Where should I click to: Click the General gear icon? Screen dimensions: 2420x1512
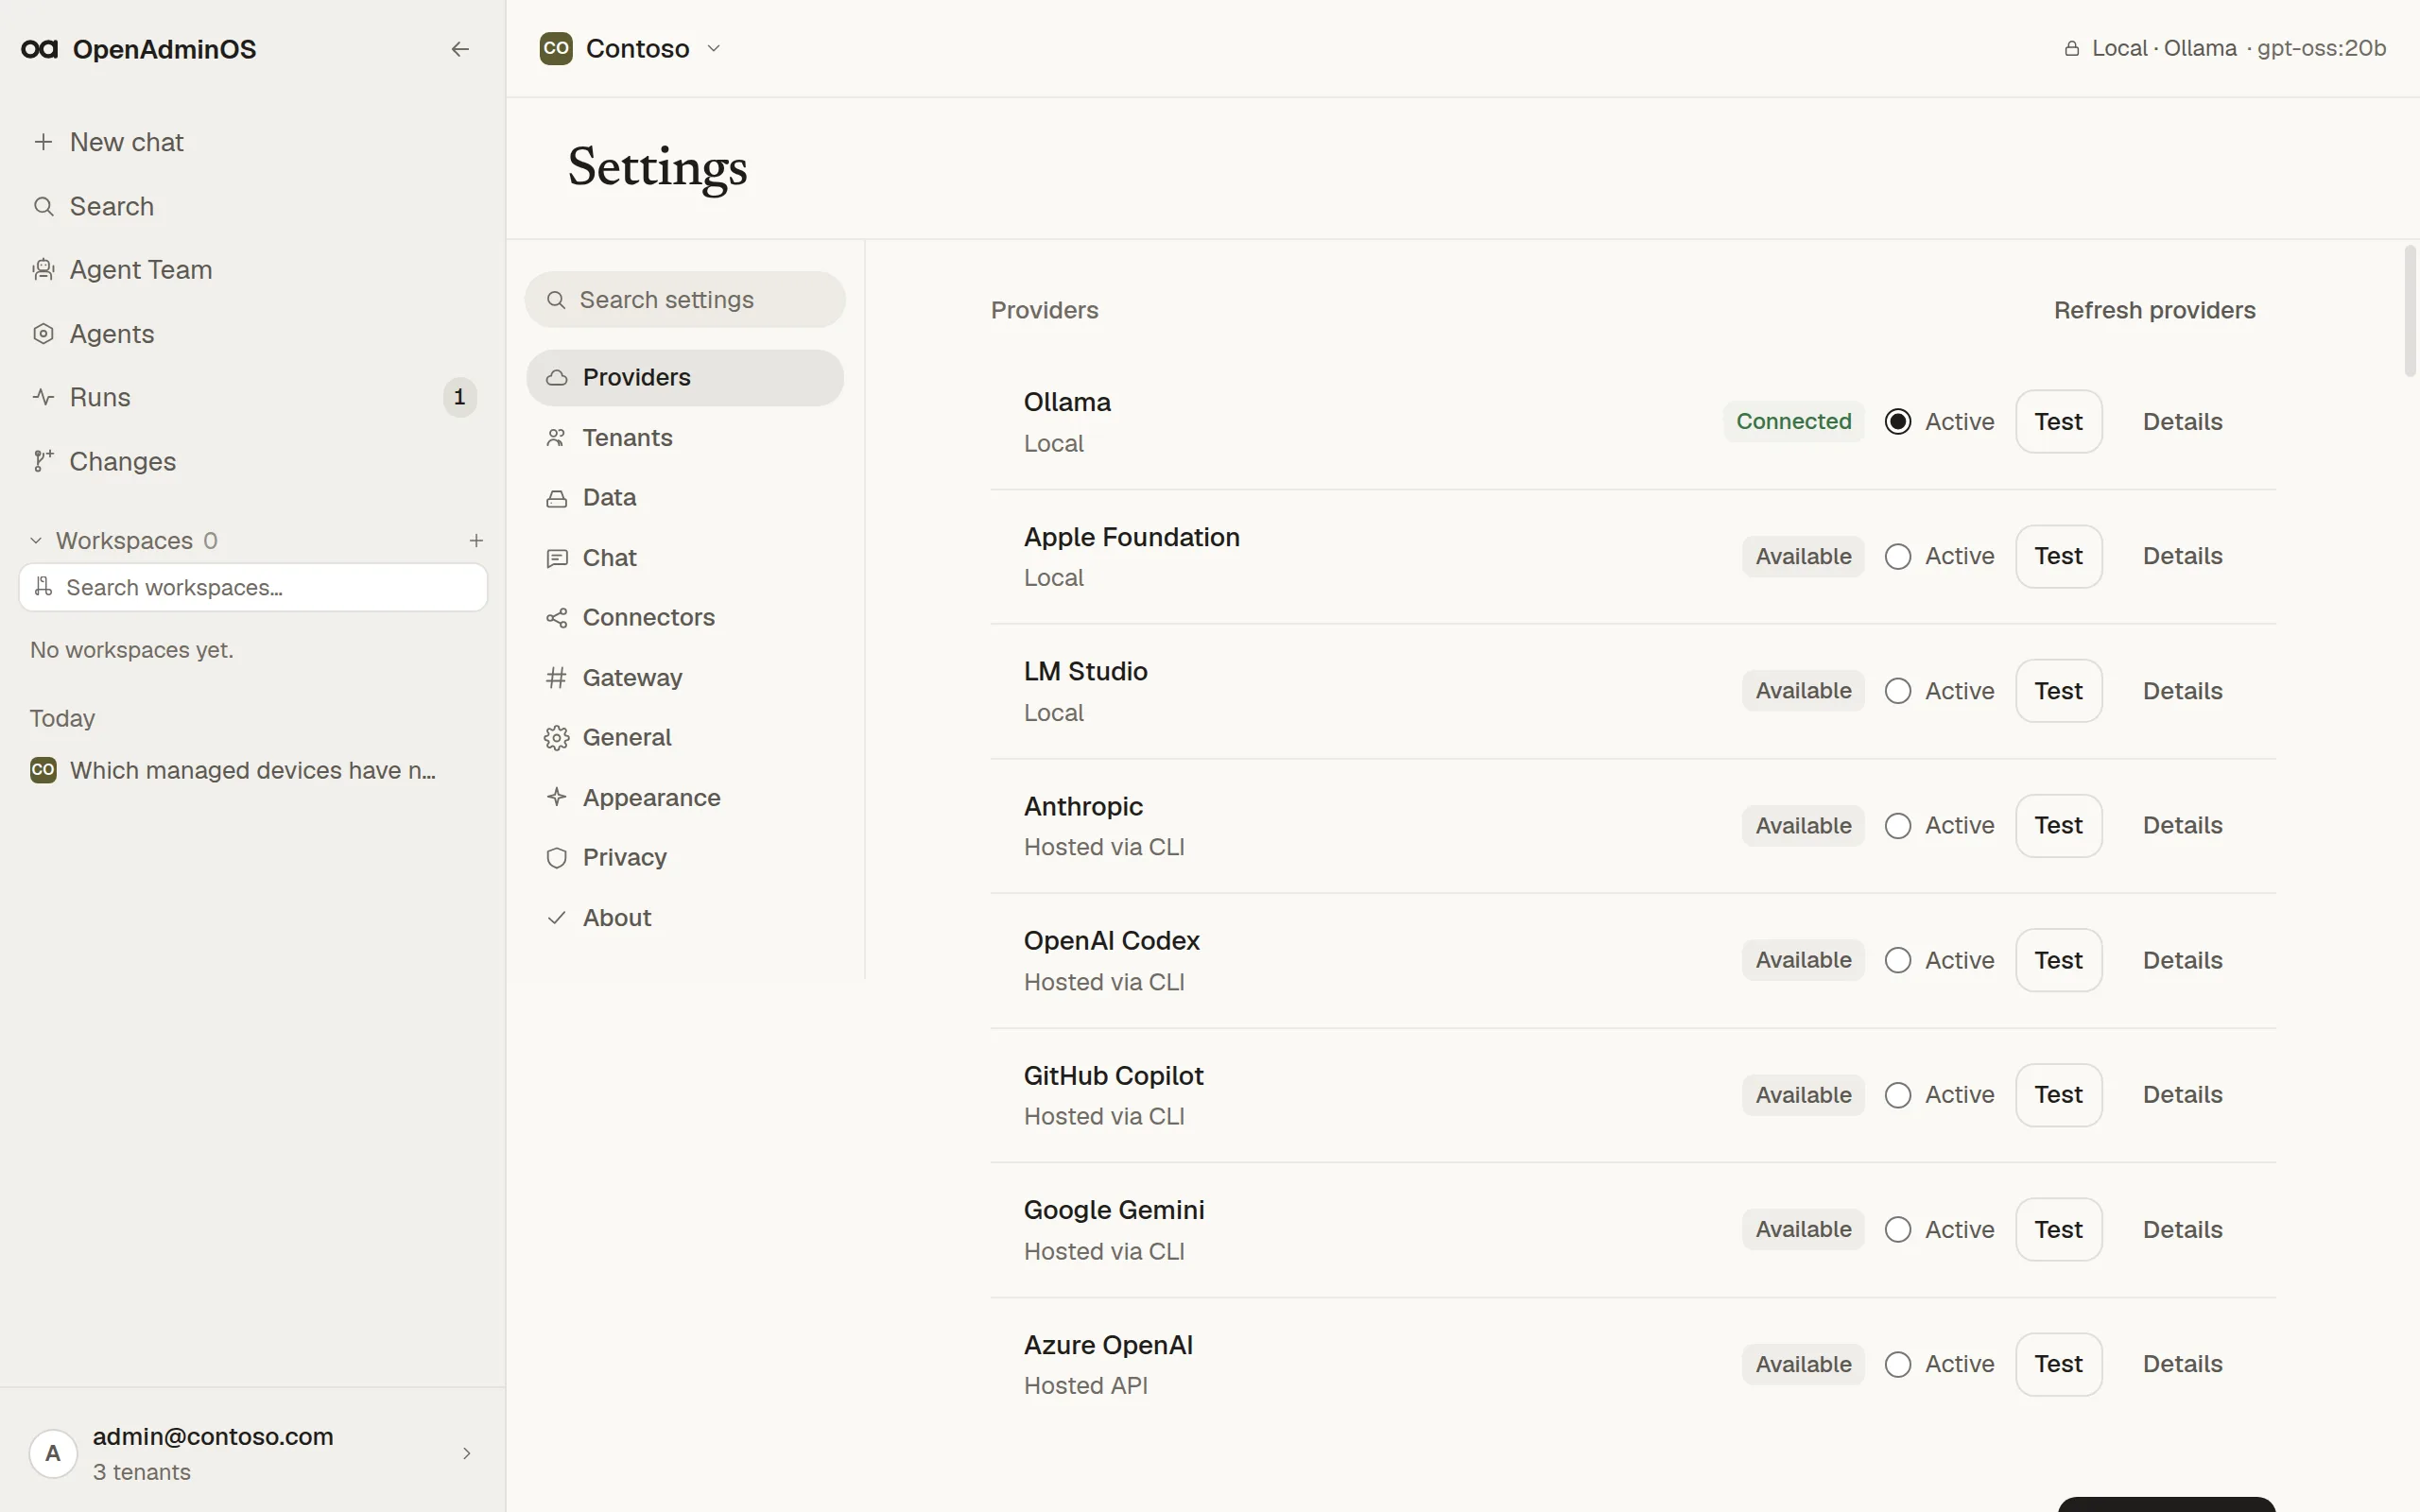point(557,738)
